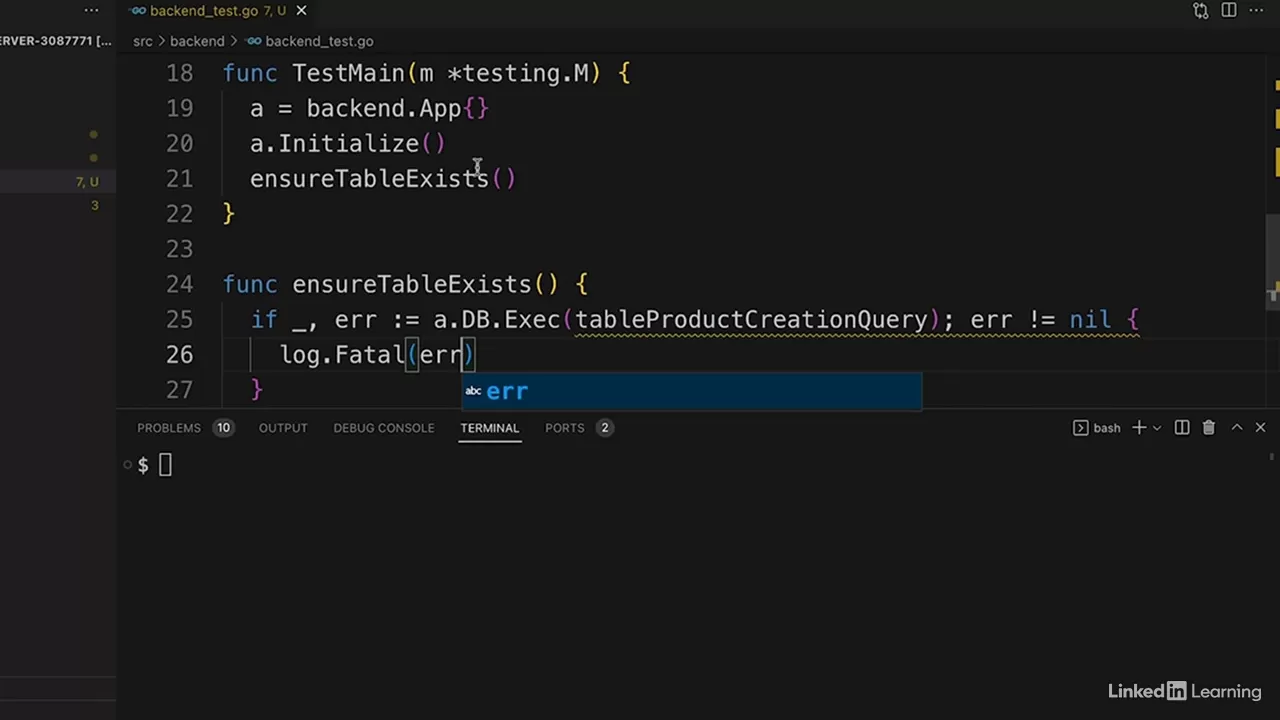Maximize the panel size with chevron up
Screen dimensions: 1280x720
click(1236, 428)
